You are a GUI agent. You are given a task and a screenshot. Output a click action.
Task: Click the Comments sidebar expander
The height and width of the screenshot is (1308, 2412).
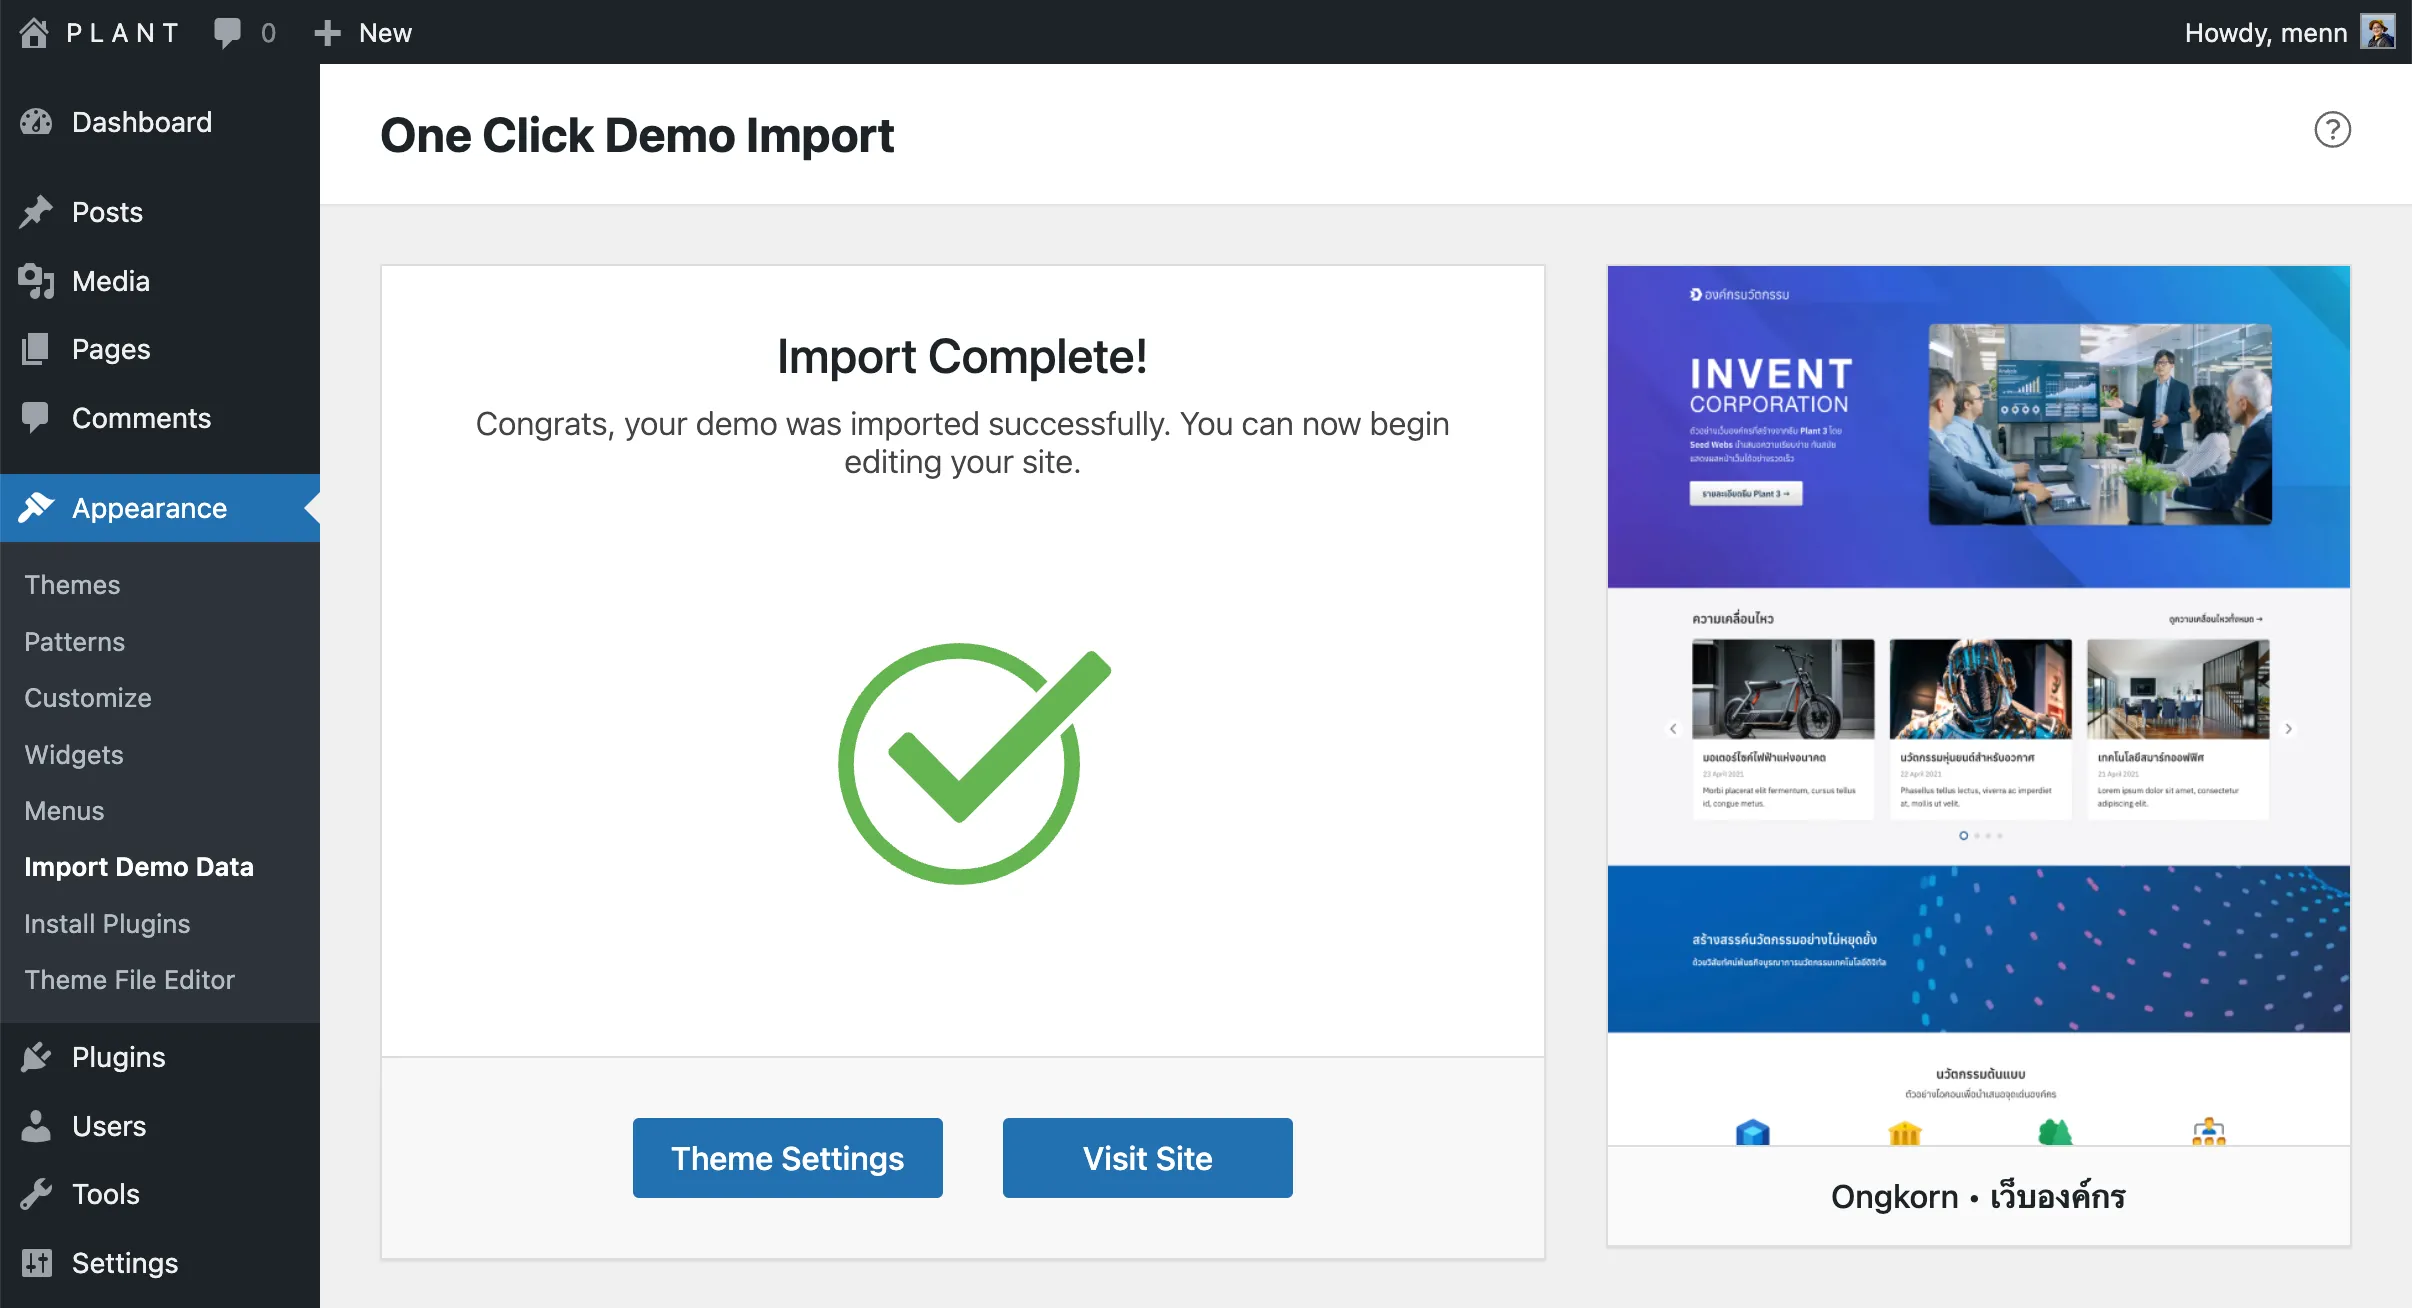(140, 417)
